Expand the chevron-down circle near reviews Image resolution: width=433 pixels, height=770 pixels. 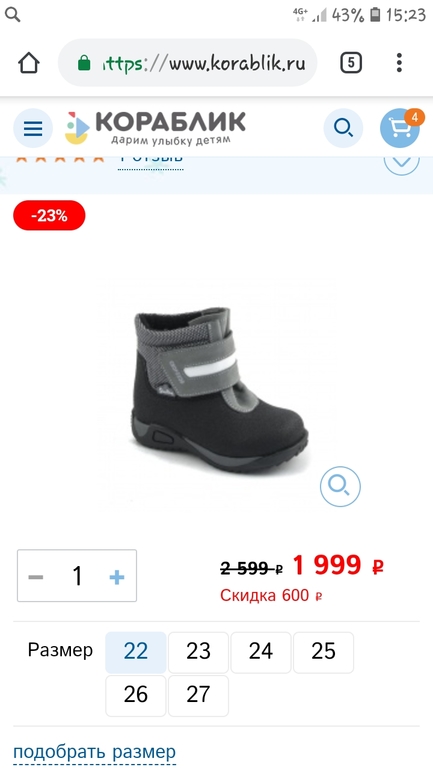coord(402,162)
